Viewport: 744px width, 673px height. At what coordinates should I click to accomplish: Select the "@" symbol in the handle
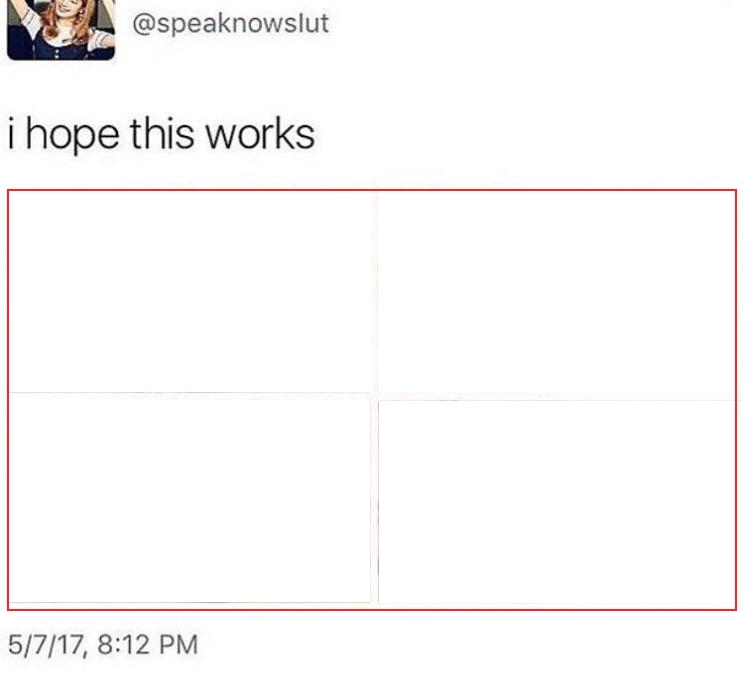144,24
